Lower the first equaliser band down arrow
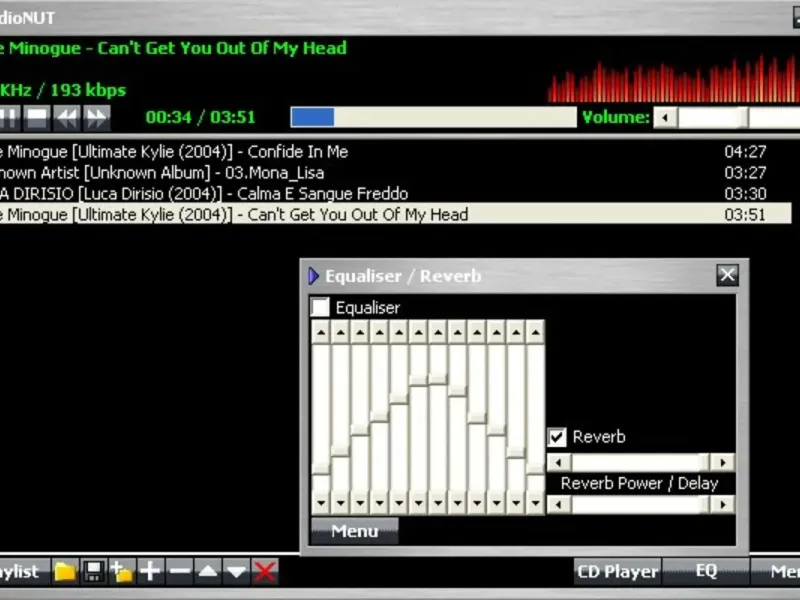This screenshot has height=600, width=800. (321, 503)
